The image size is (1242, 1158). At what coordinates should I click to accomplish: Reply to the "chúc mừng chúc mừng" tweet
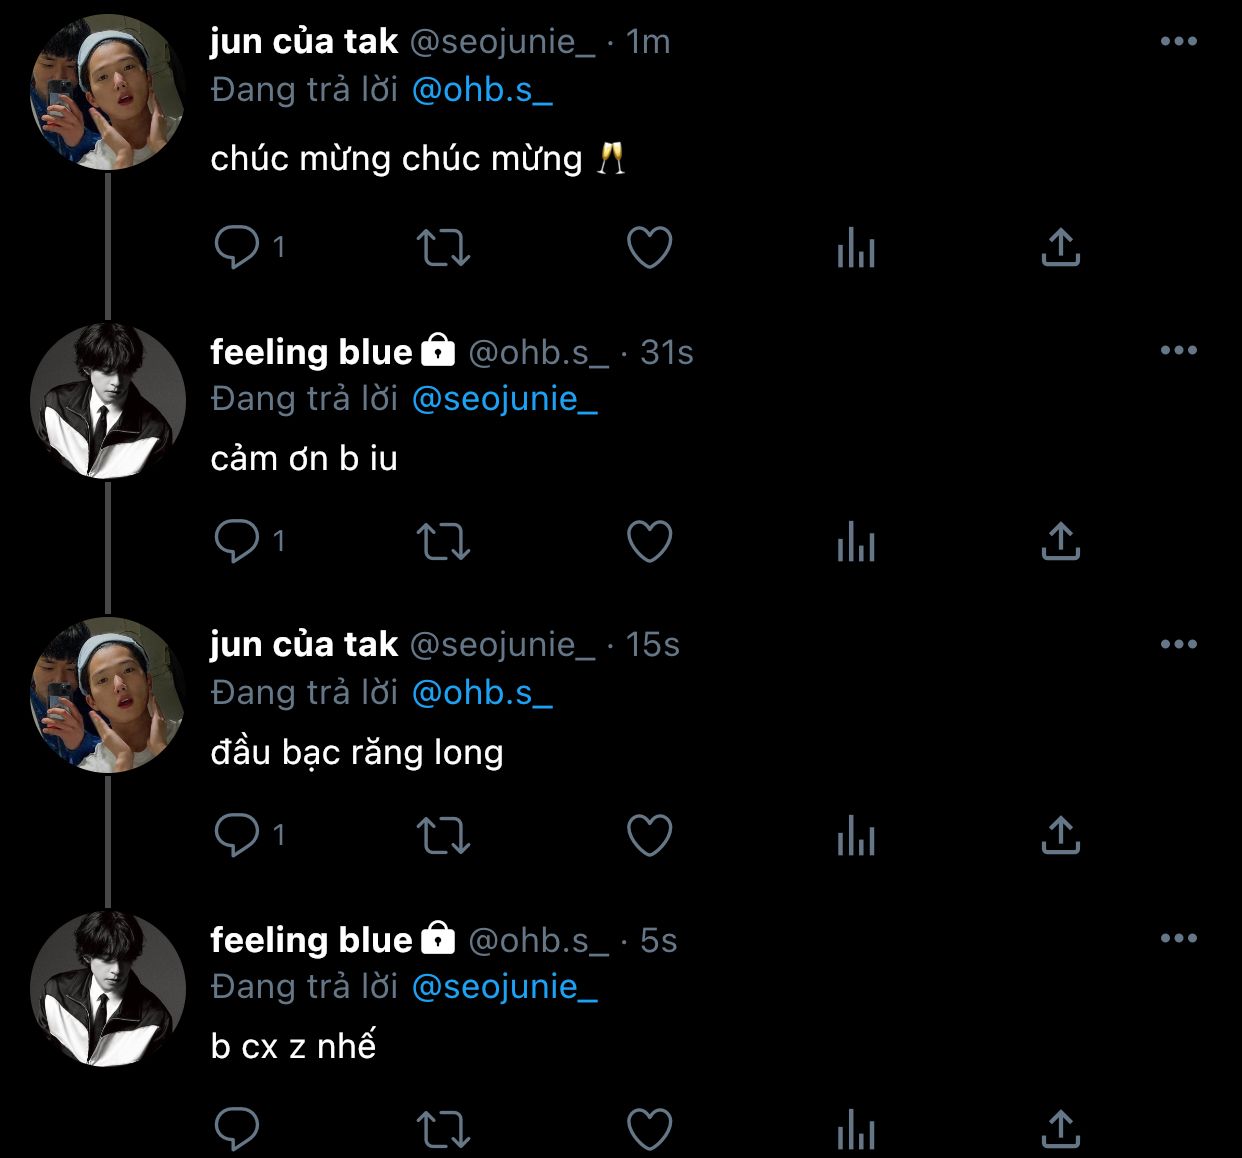(237, 247)
